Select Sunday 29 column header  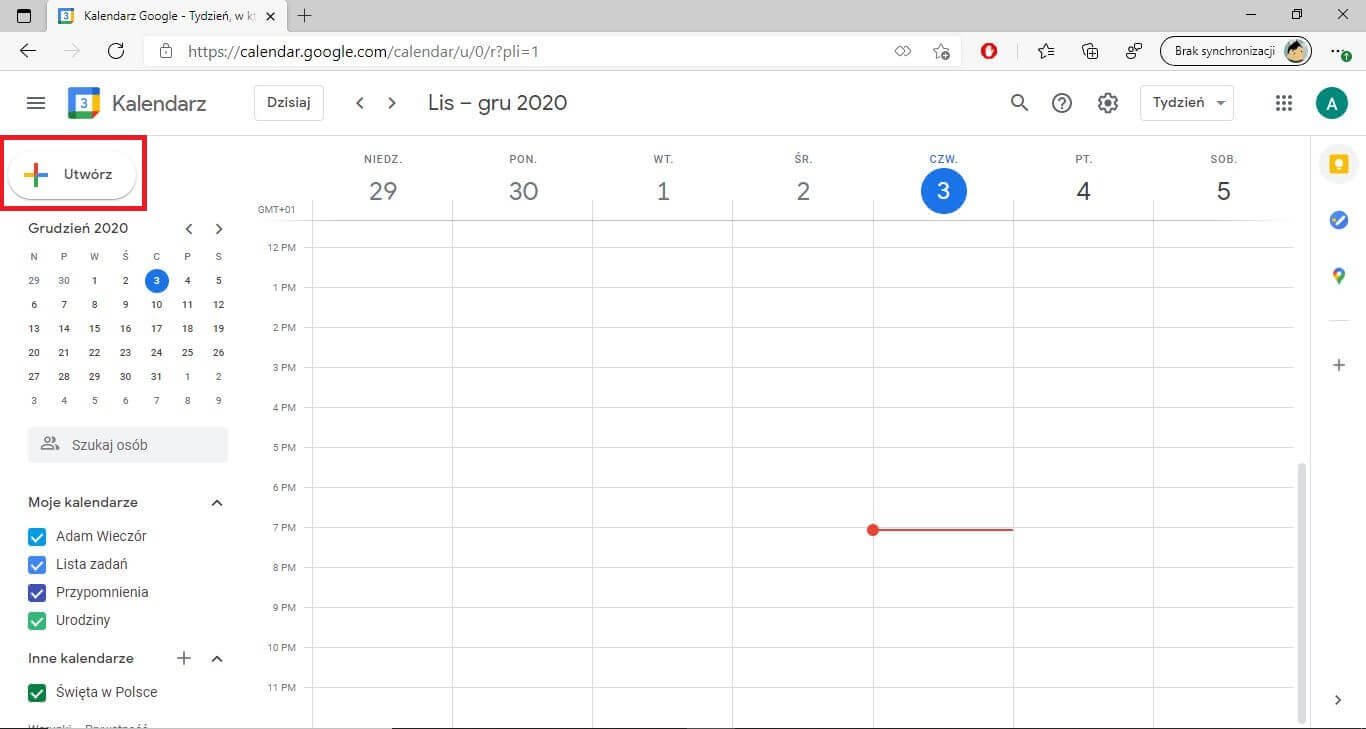383,180
